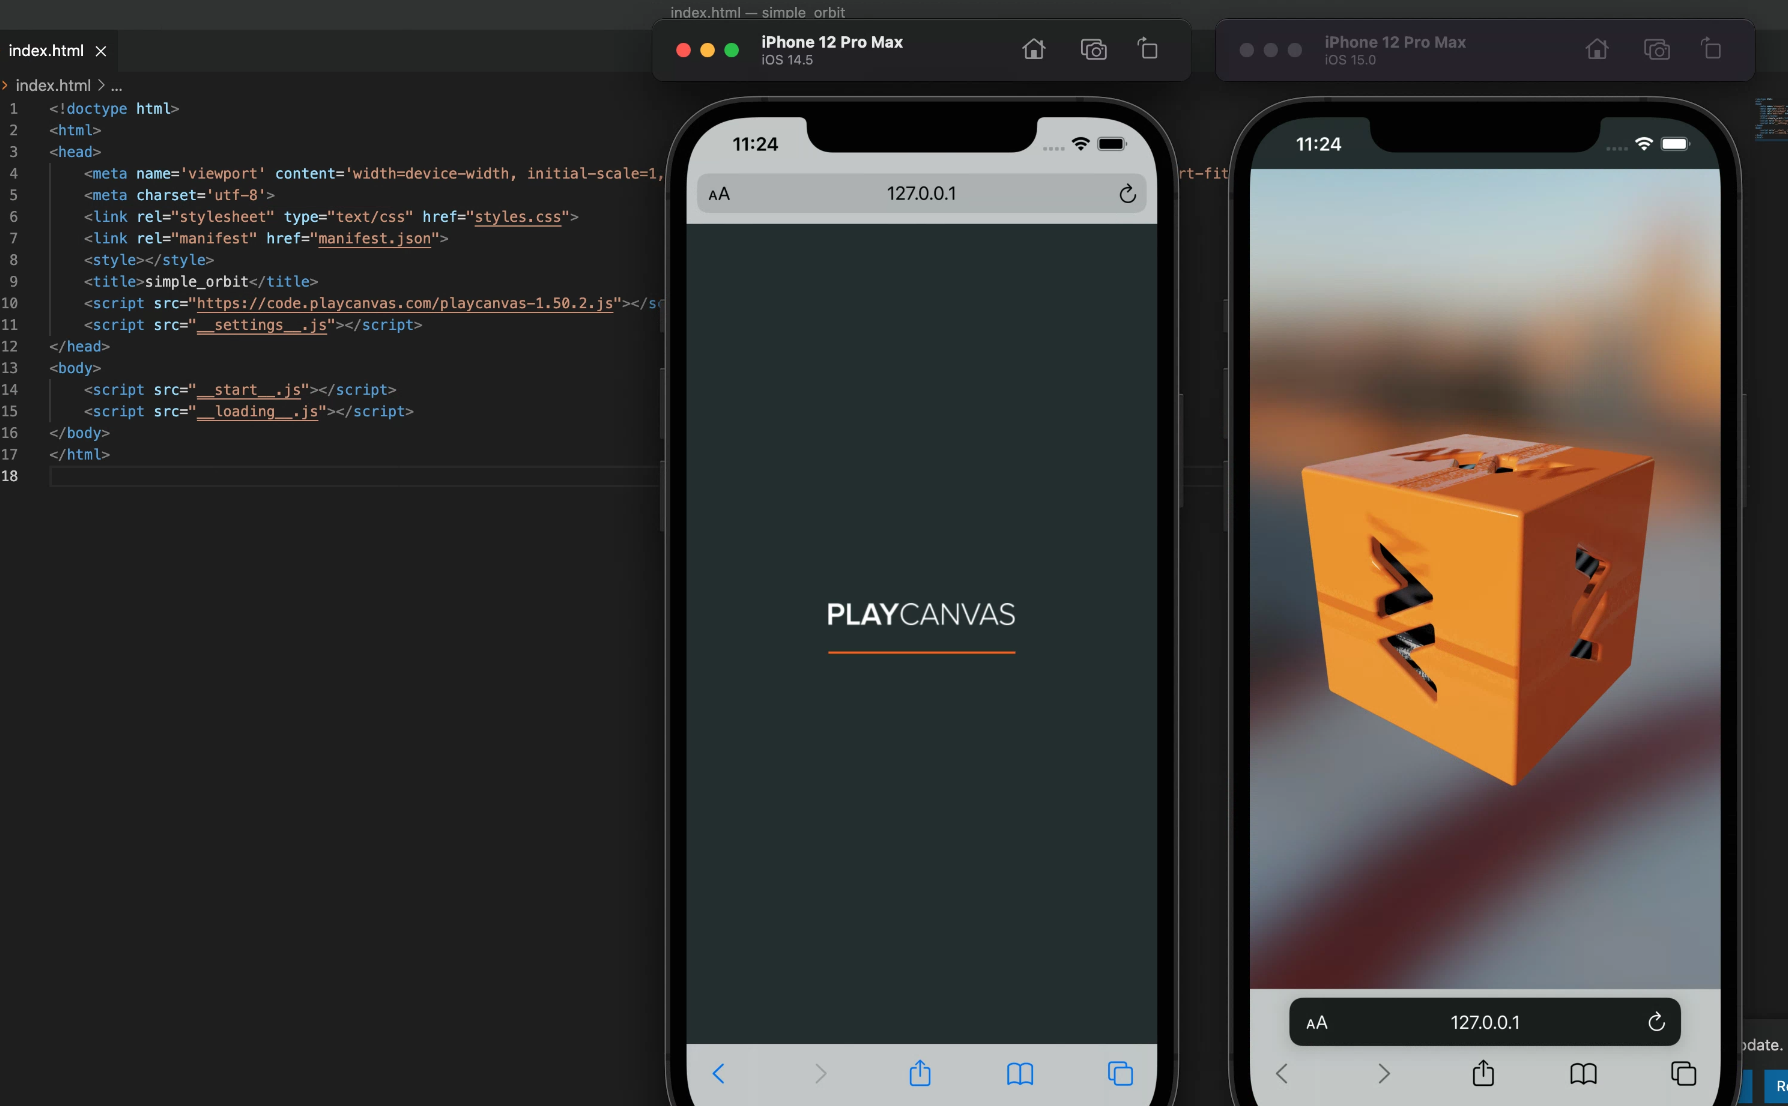Expand the breadcrumb ellipsis next to index.html
Image resolution: width=1788 pixels, height=1106 pixels.
coord(115,85)
